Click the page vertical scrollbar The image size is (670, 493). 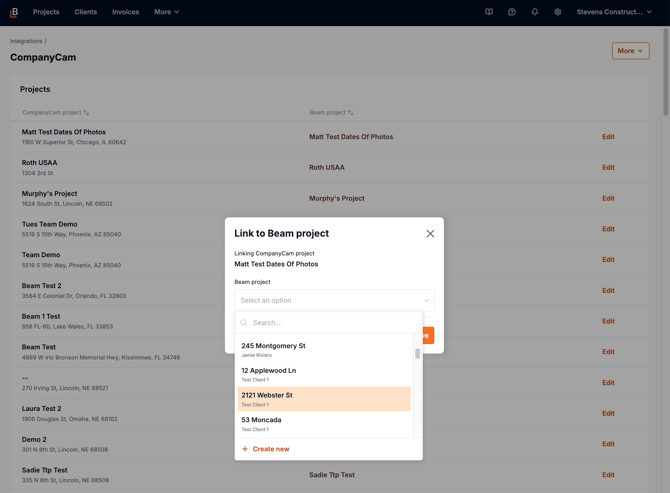[x=666, y=72]
